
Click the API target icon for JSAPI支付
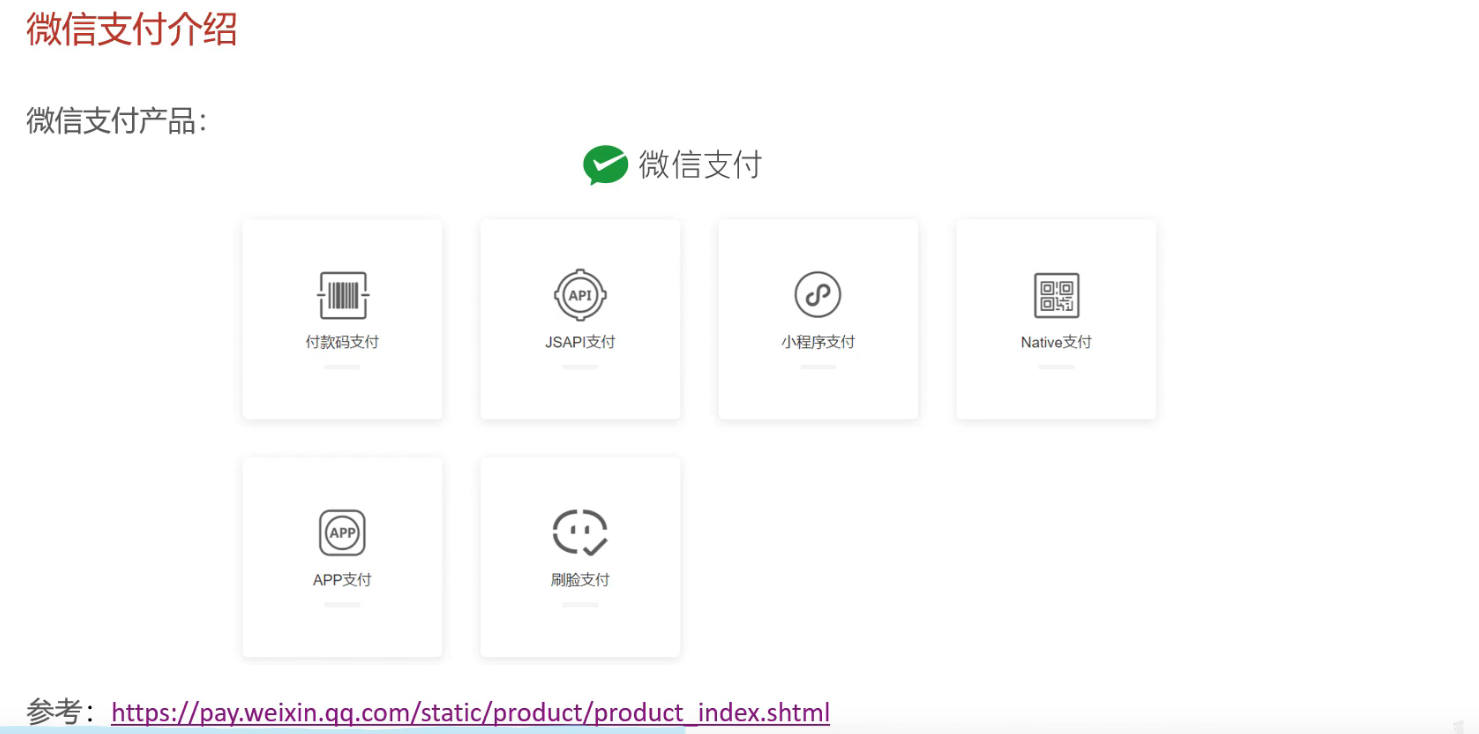[x=580, y=295]
